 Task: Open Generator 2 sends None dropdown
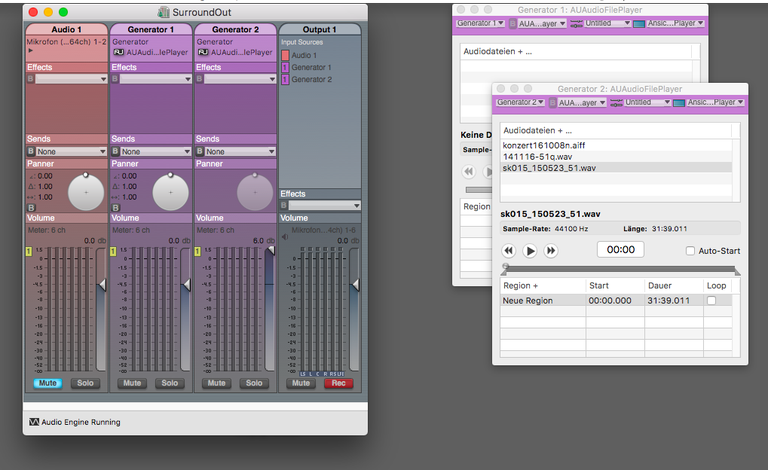[240, 151]
